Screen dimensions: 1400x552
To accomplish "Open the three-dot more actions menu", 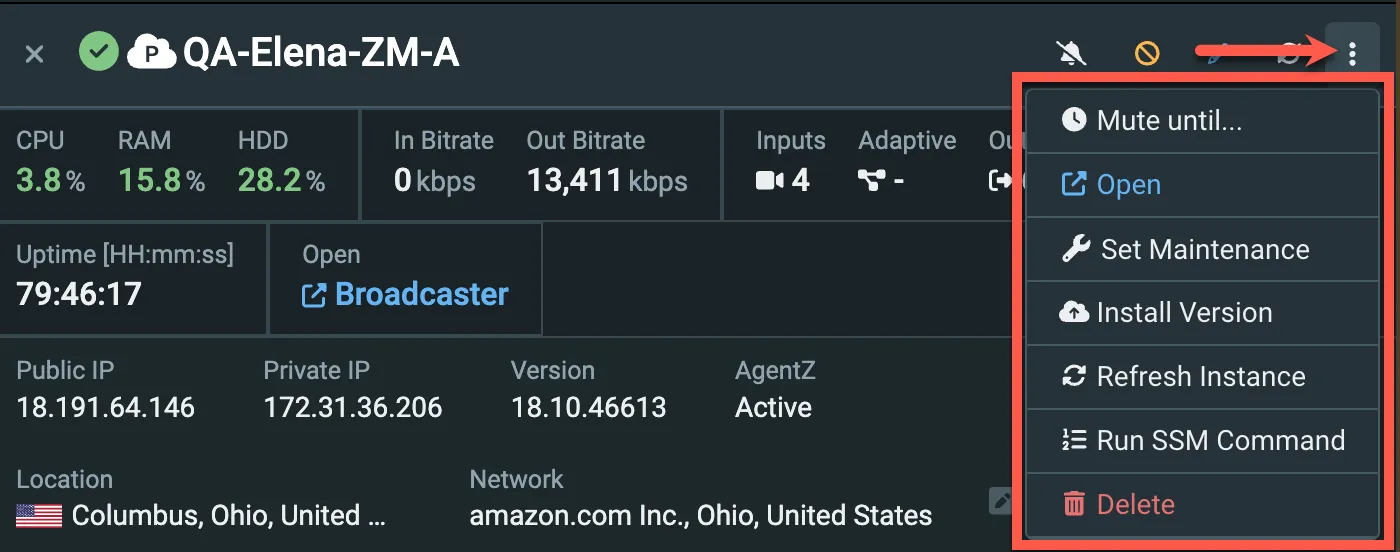I will (1352, 53).
